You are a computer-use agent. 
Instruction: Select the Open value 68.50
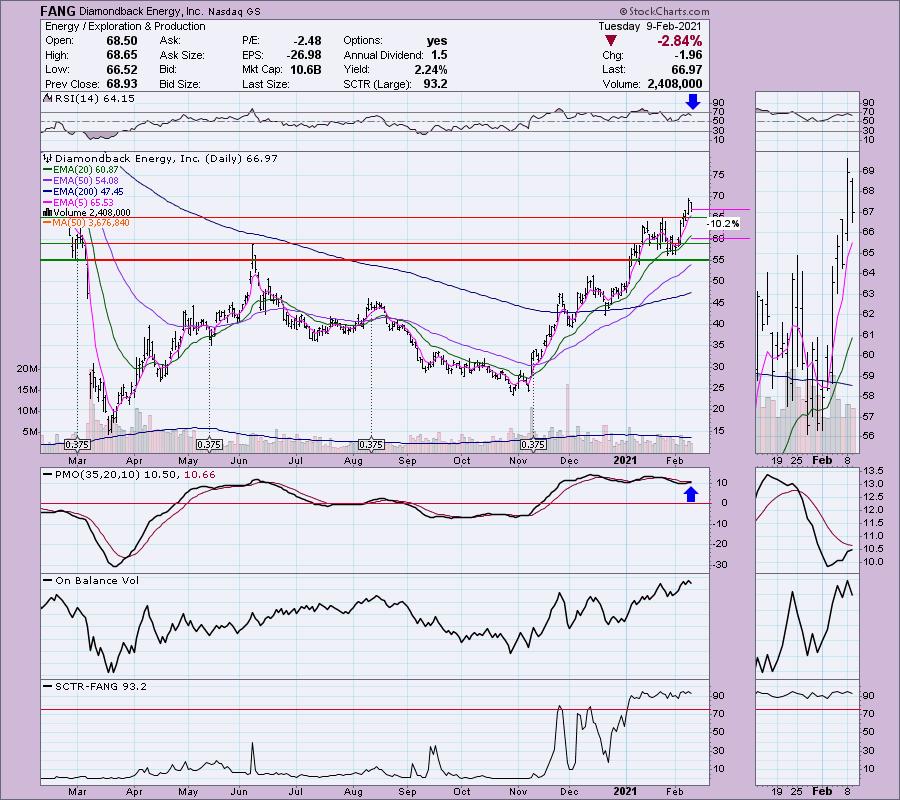[x=121, y=41]
